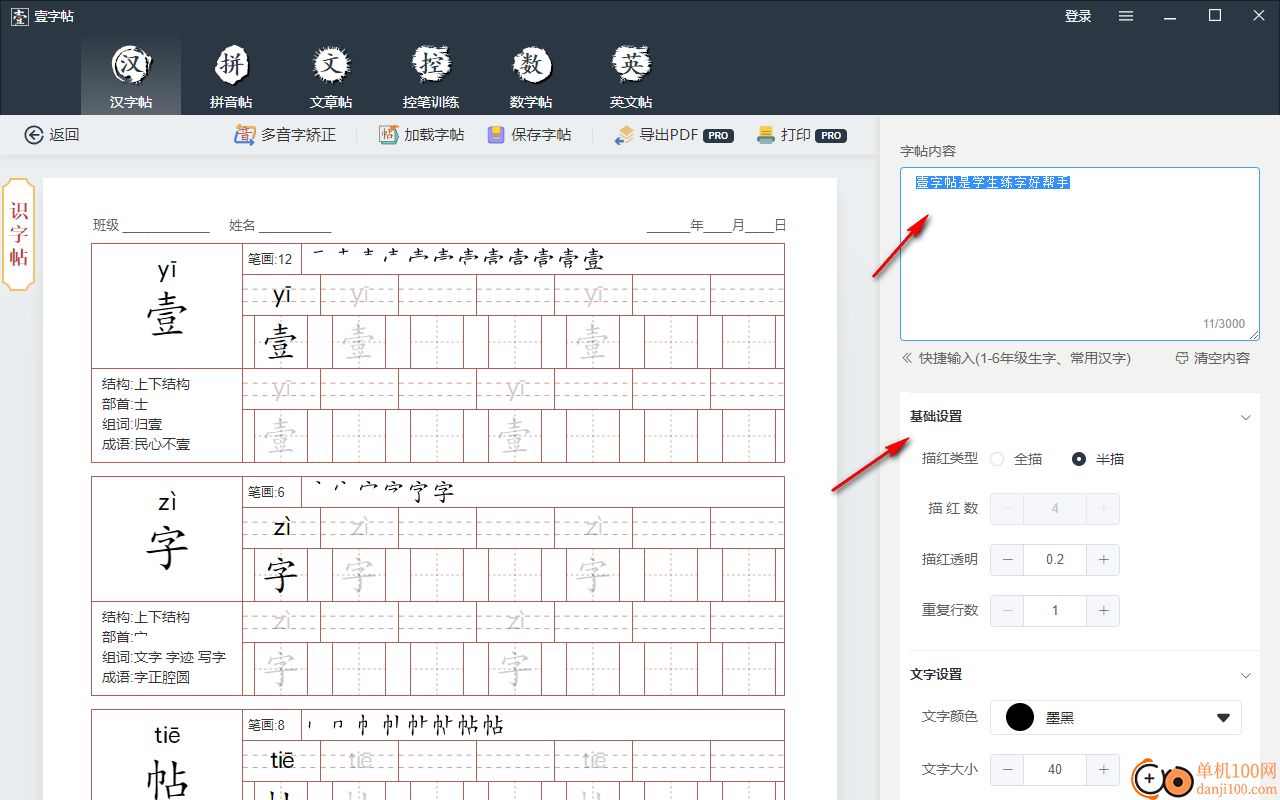Open the 英文帖 tab
This screenshot has height=800, width=1280.
631,76
